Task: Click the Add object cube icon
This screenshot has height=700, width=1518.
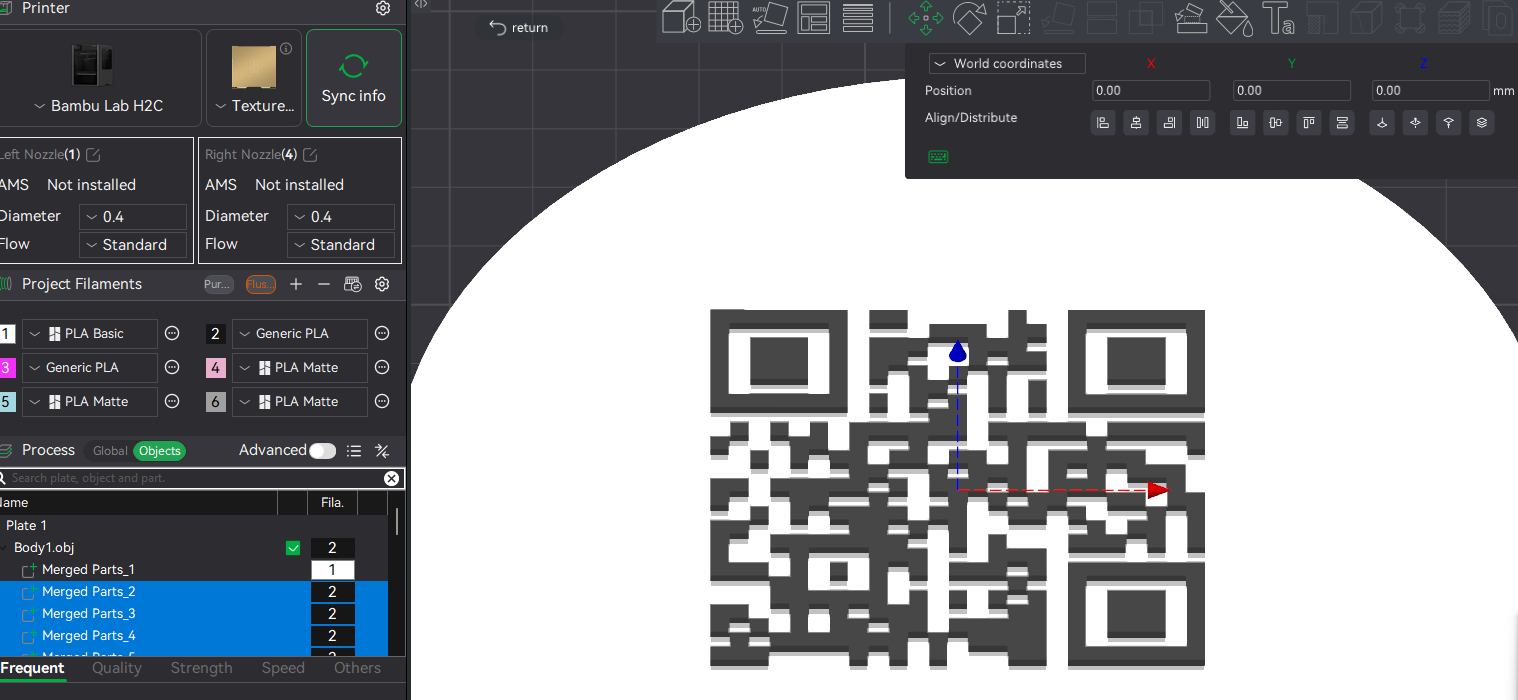Action: click(x=681, y=17)
